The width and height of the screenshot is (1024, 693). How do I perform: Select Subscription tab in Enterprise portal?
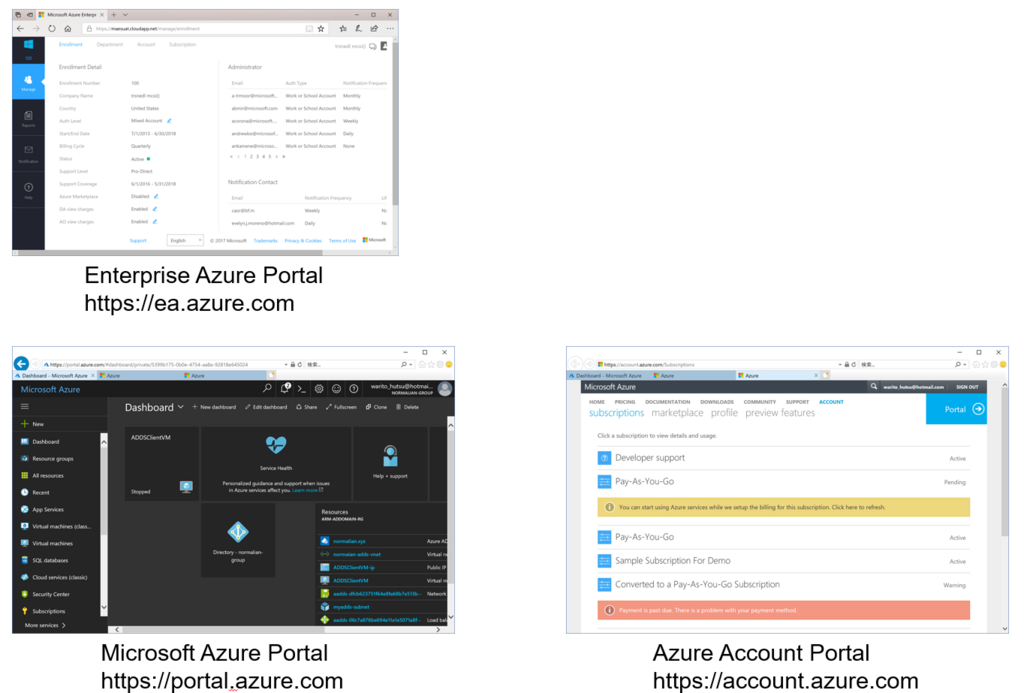tap(182, 44)
